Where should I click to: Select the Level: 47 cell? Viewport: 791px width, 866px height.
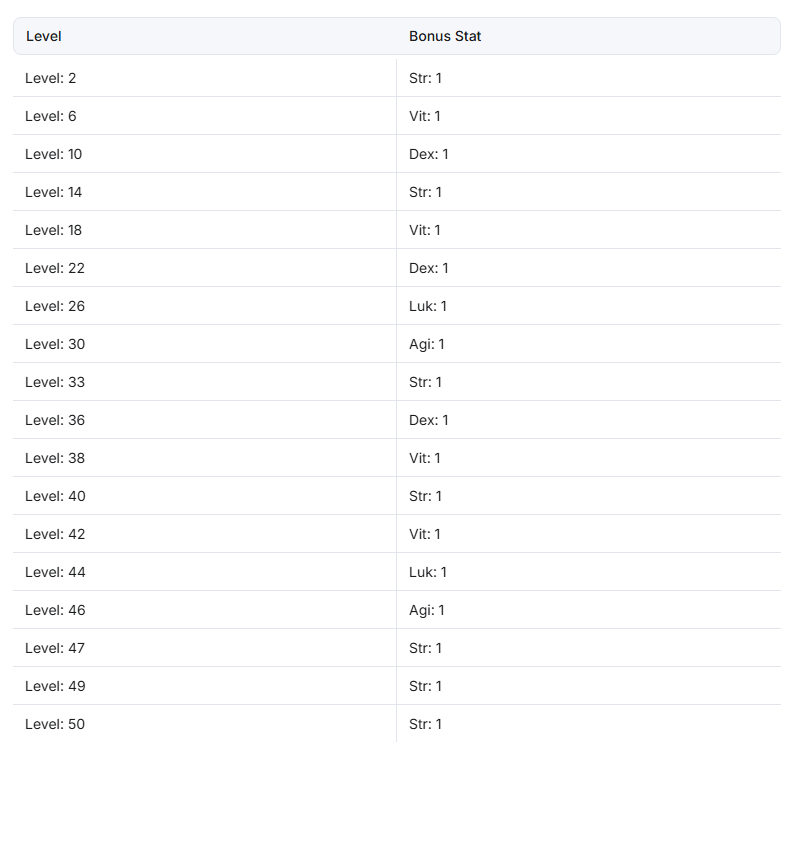(205, 648)
